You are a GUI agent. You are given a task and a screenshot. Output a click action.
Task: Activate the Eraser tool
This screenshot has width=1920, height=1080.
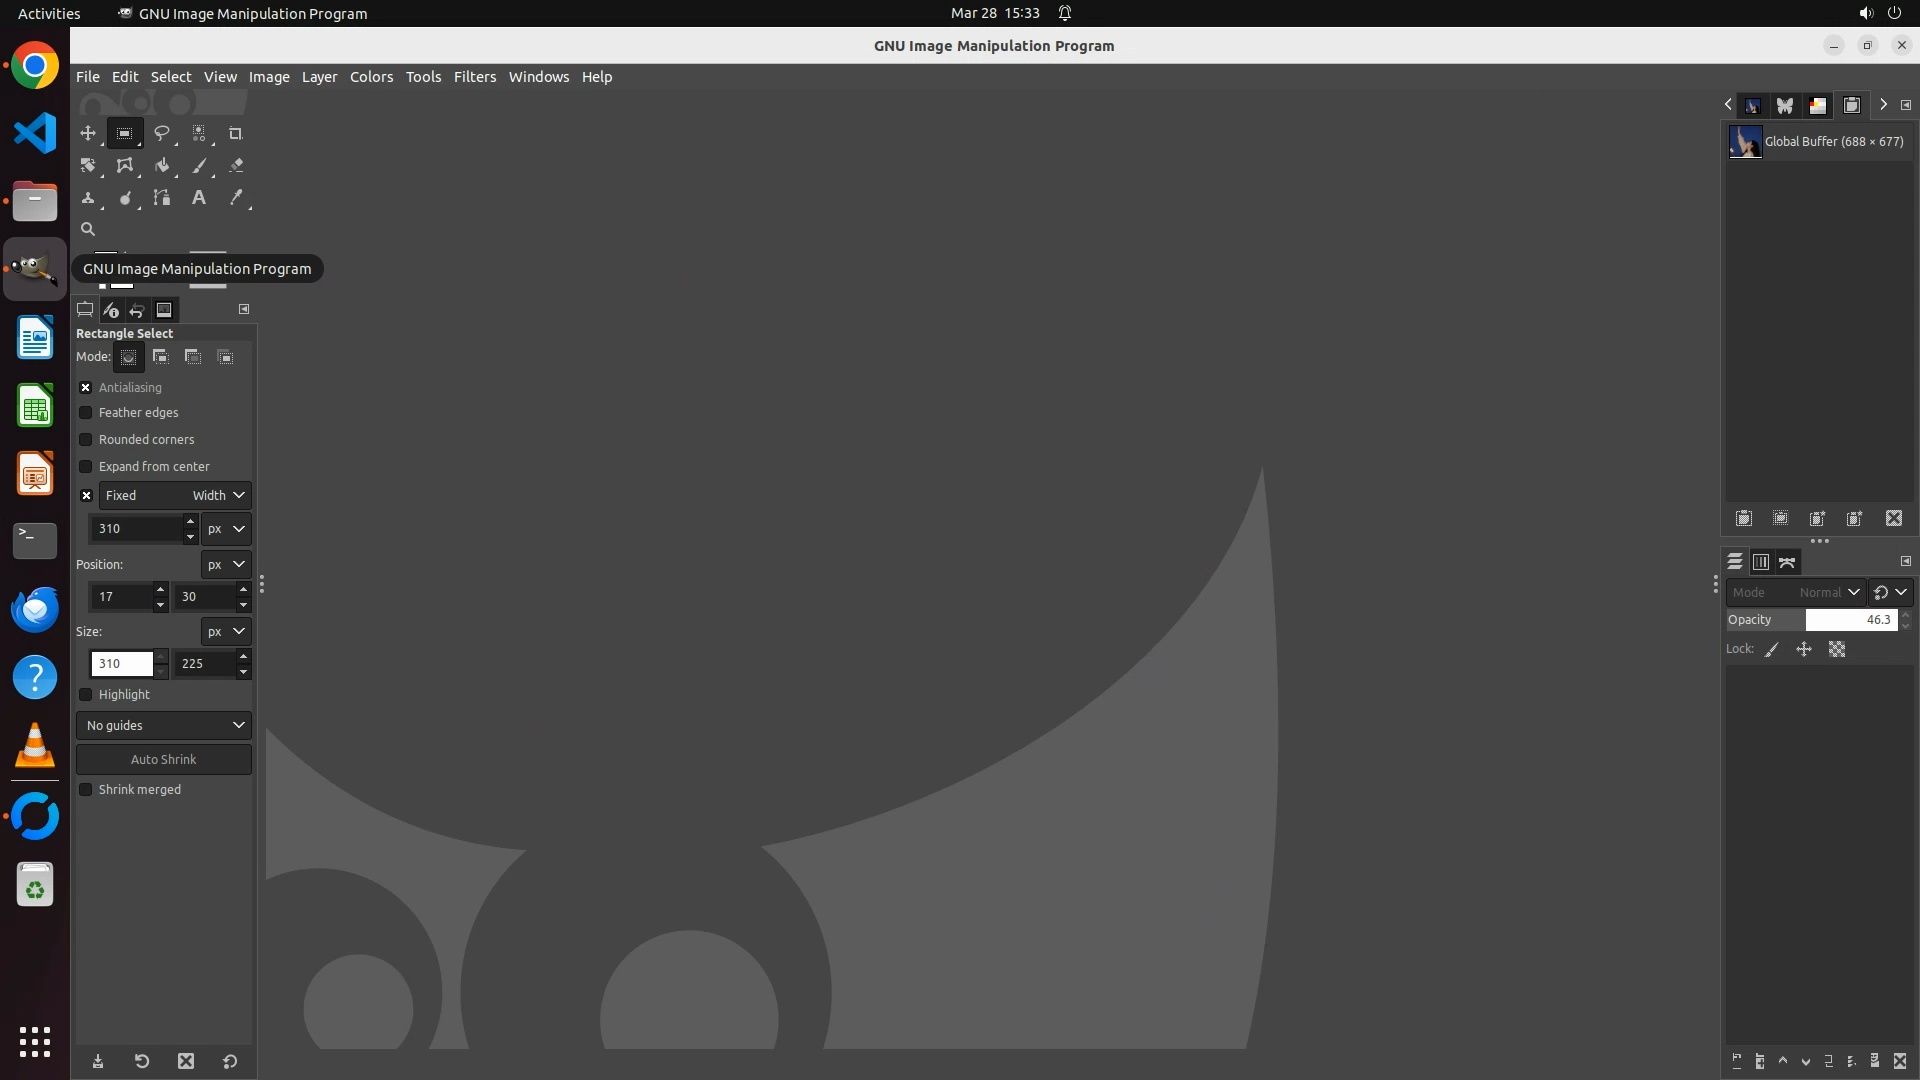(236, 166)
